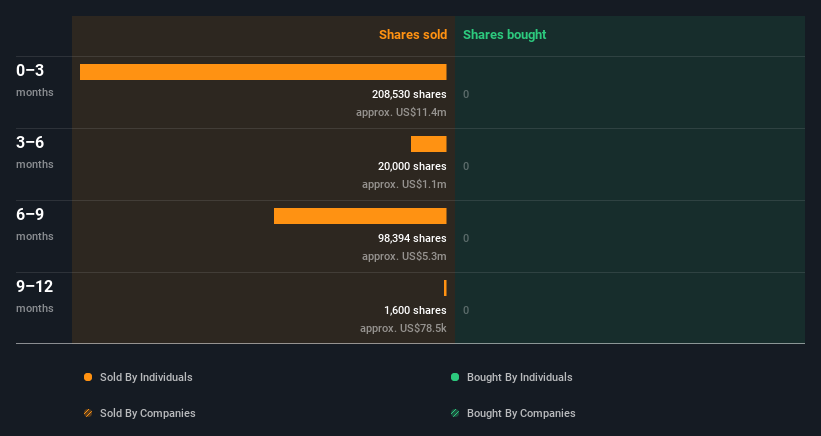The width and height of the screenshot is (821, 436).
Task: Click the Shares sold column header
Action: pyautogui.click(x=413, y=35)
